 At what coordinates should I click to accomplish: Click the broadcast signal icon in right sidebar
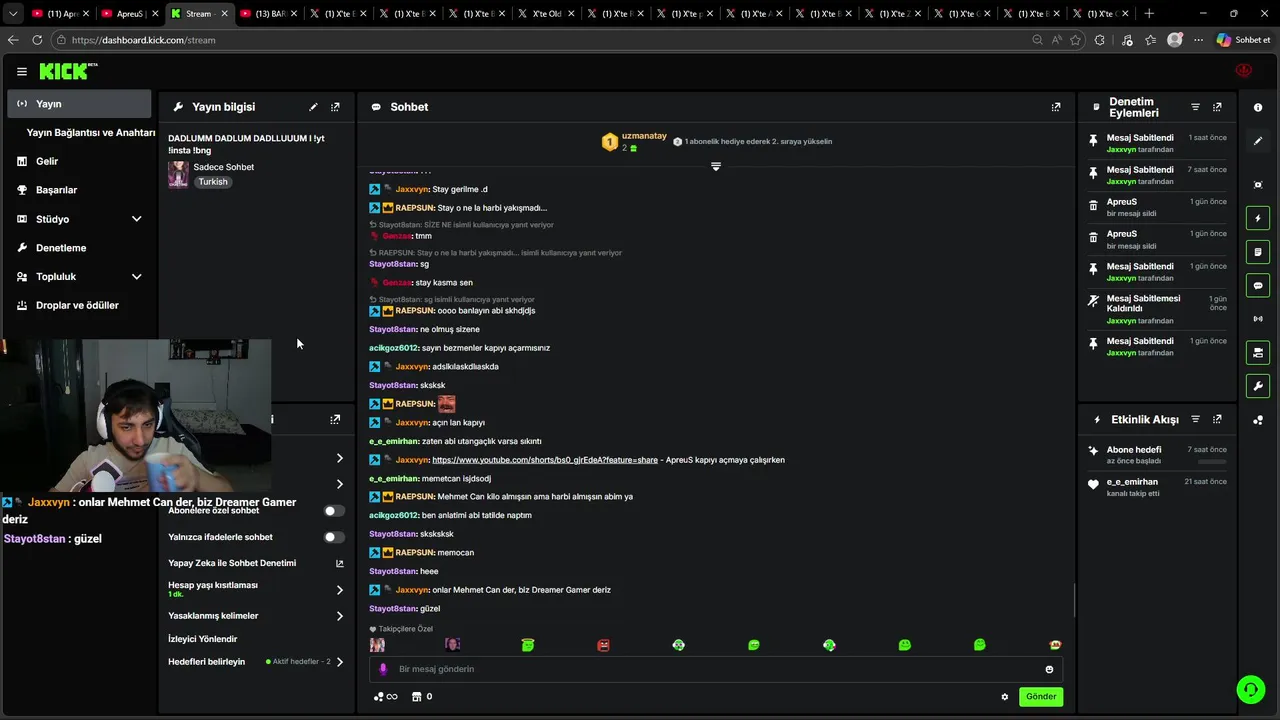coord(1258,319)
